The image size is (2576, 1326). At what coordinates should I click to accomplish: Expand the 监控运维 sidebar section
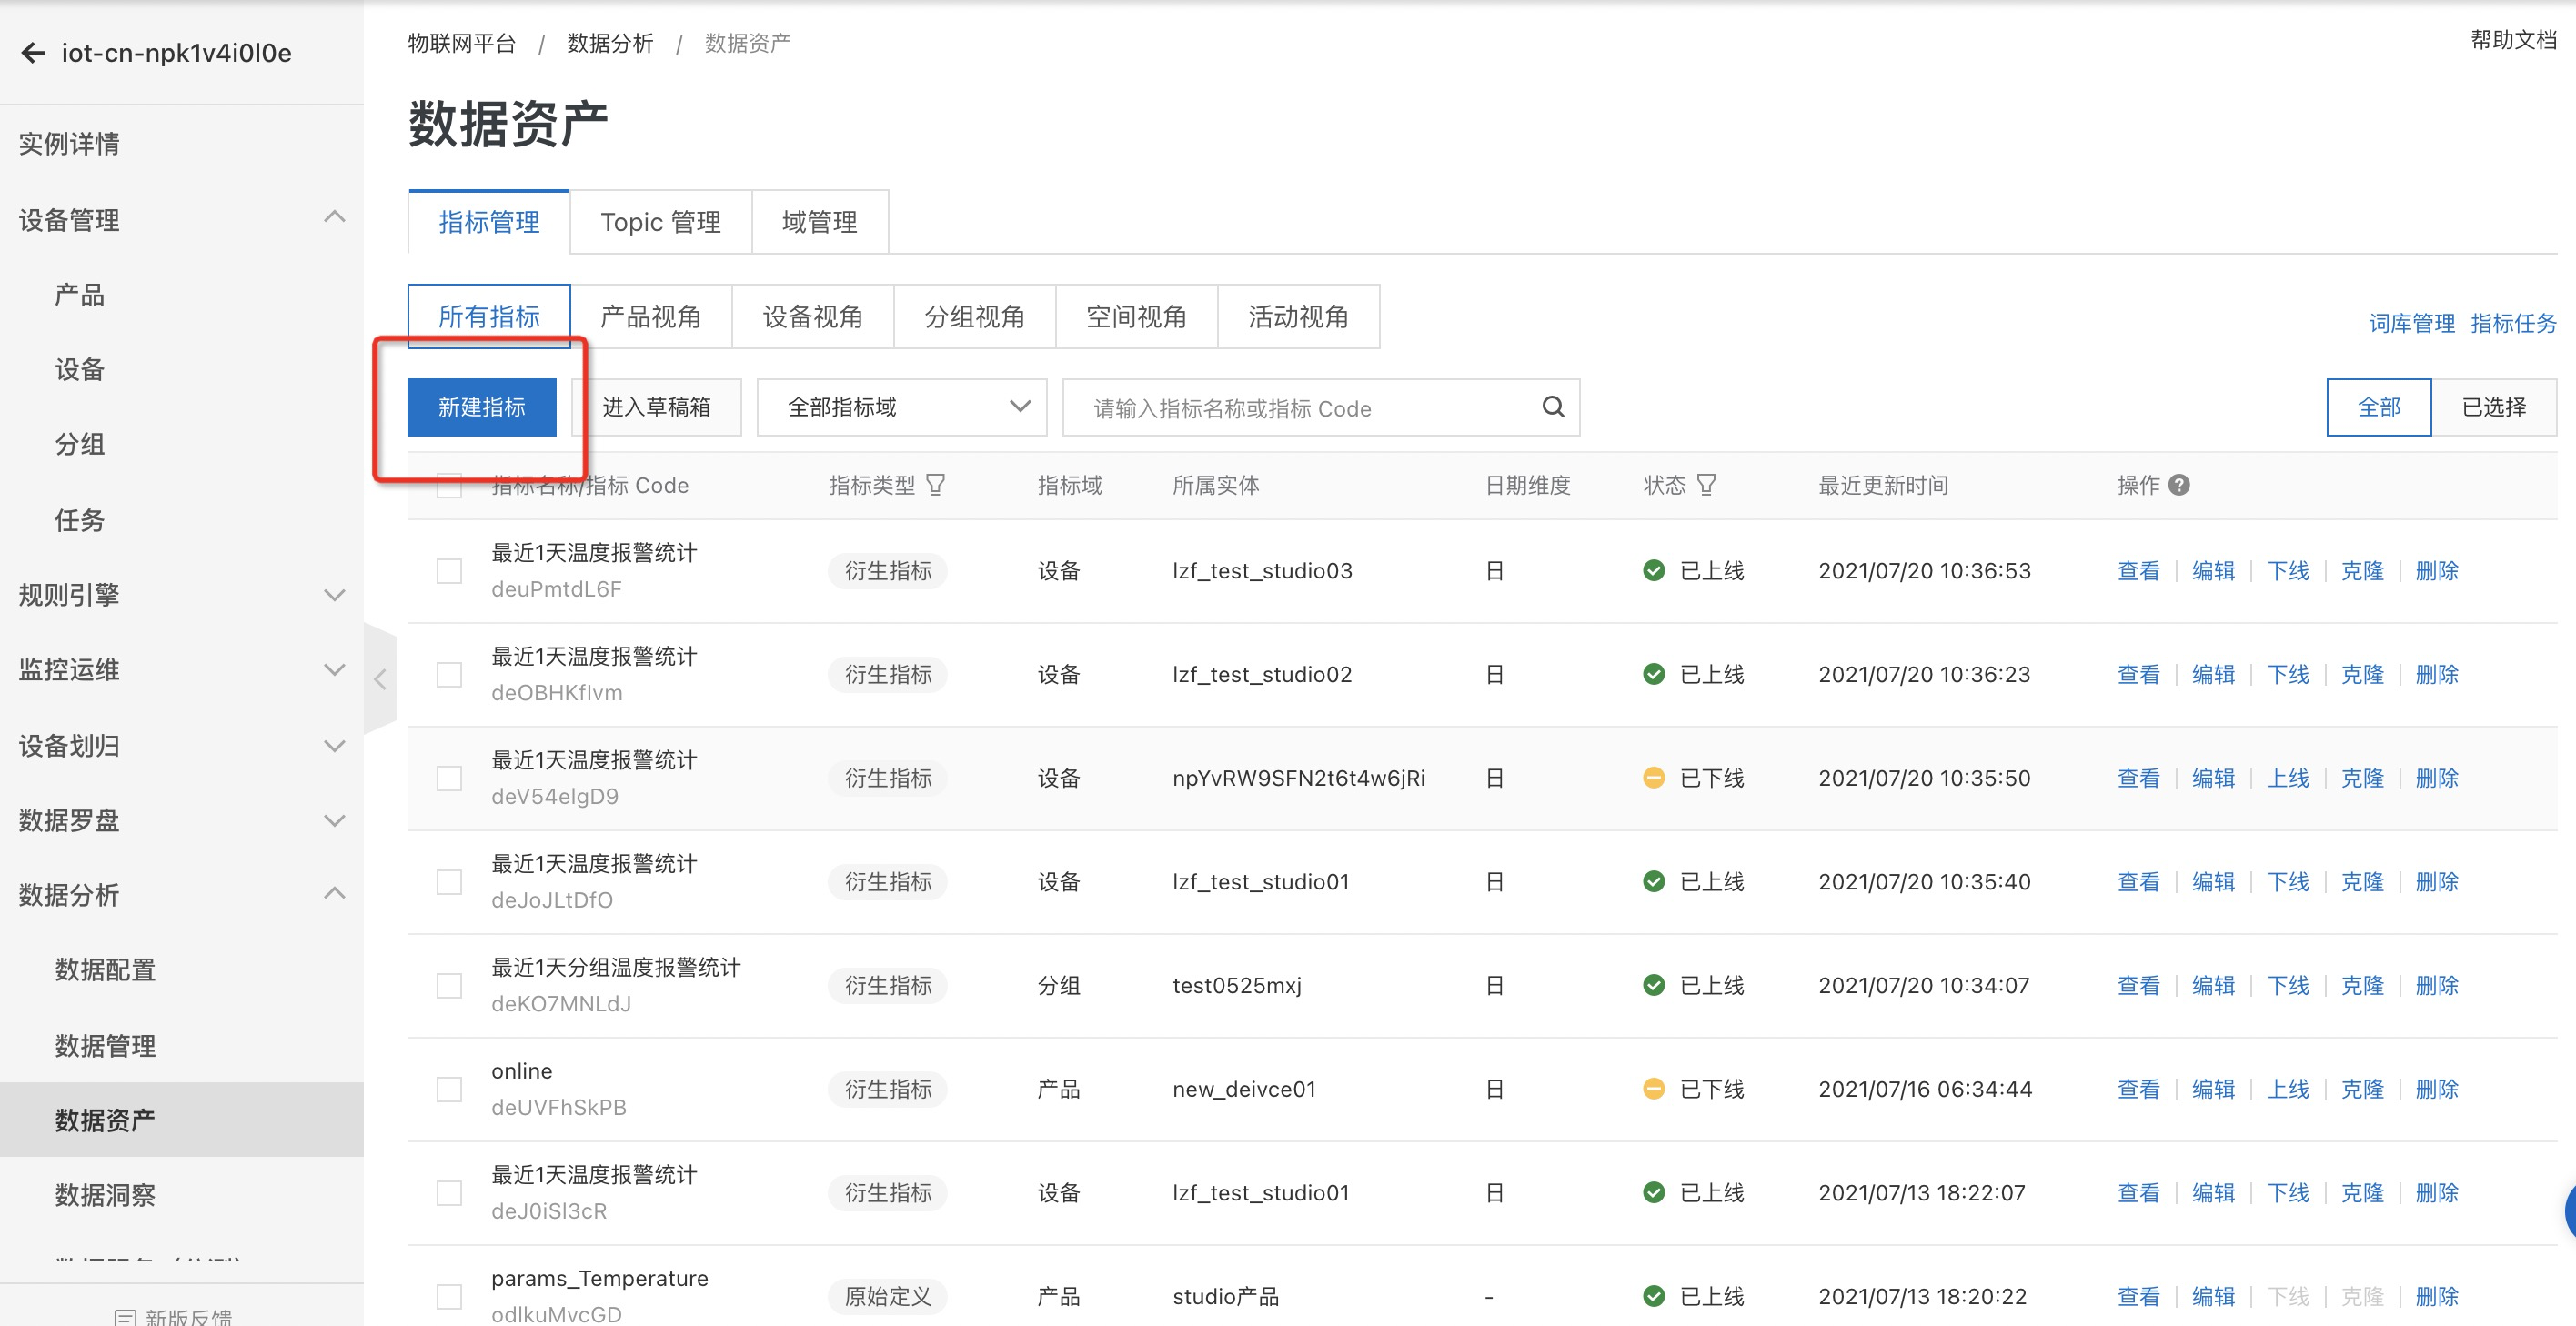coord(335,670)
